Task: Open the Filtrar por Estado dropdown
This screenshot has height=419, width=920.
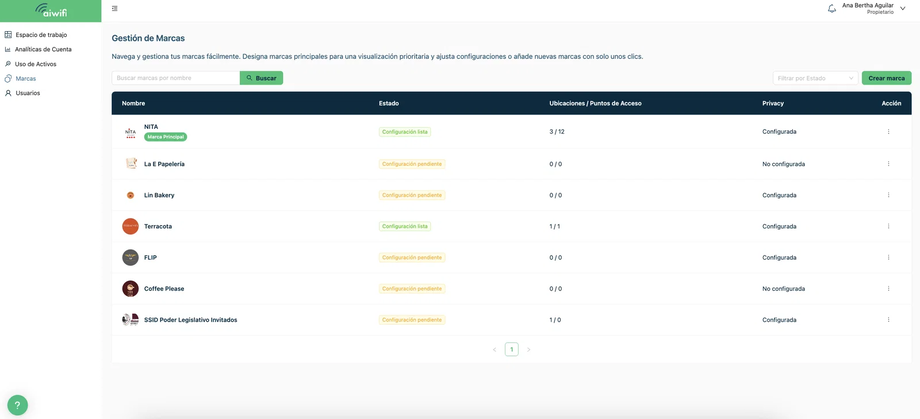Action: [x=816, y=78]
